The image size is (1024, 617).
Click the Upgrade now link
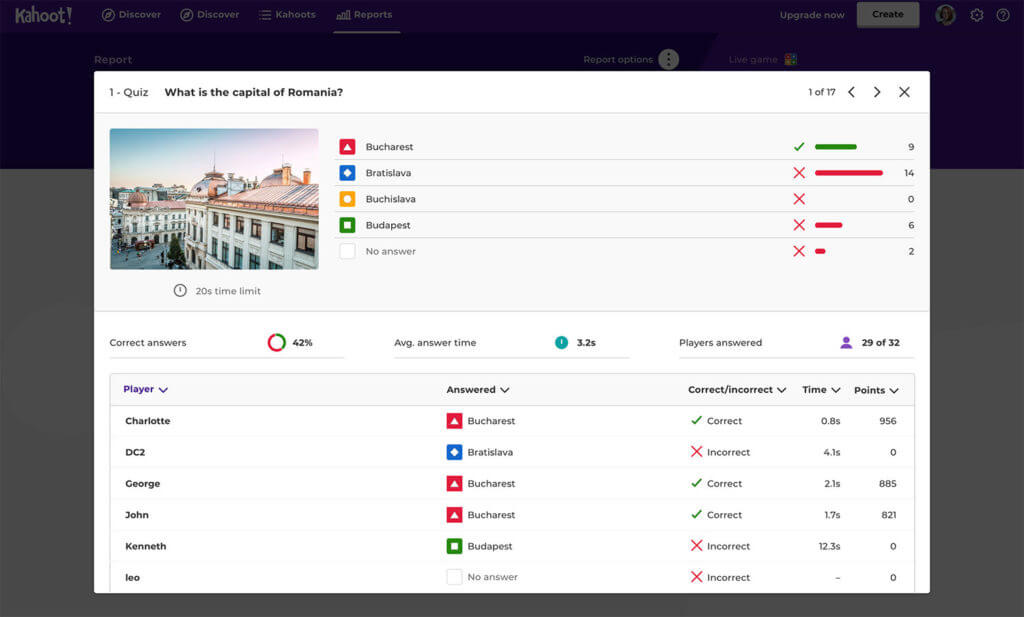point(812,15)
